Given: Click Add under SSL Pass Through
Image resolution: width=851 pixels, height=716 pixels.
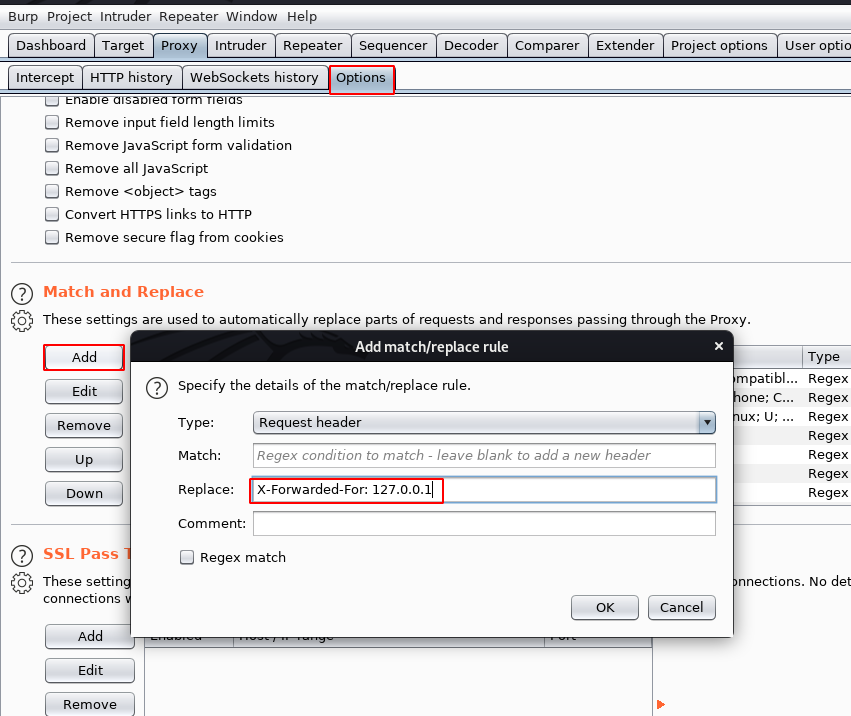Looking at the screenshot, I should pos(90,636).
